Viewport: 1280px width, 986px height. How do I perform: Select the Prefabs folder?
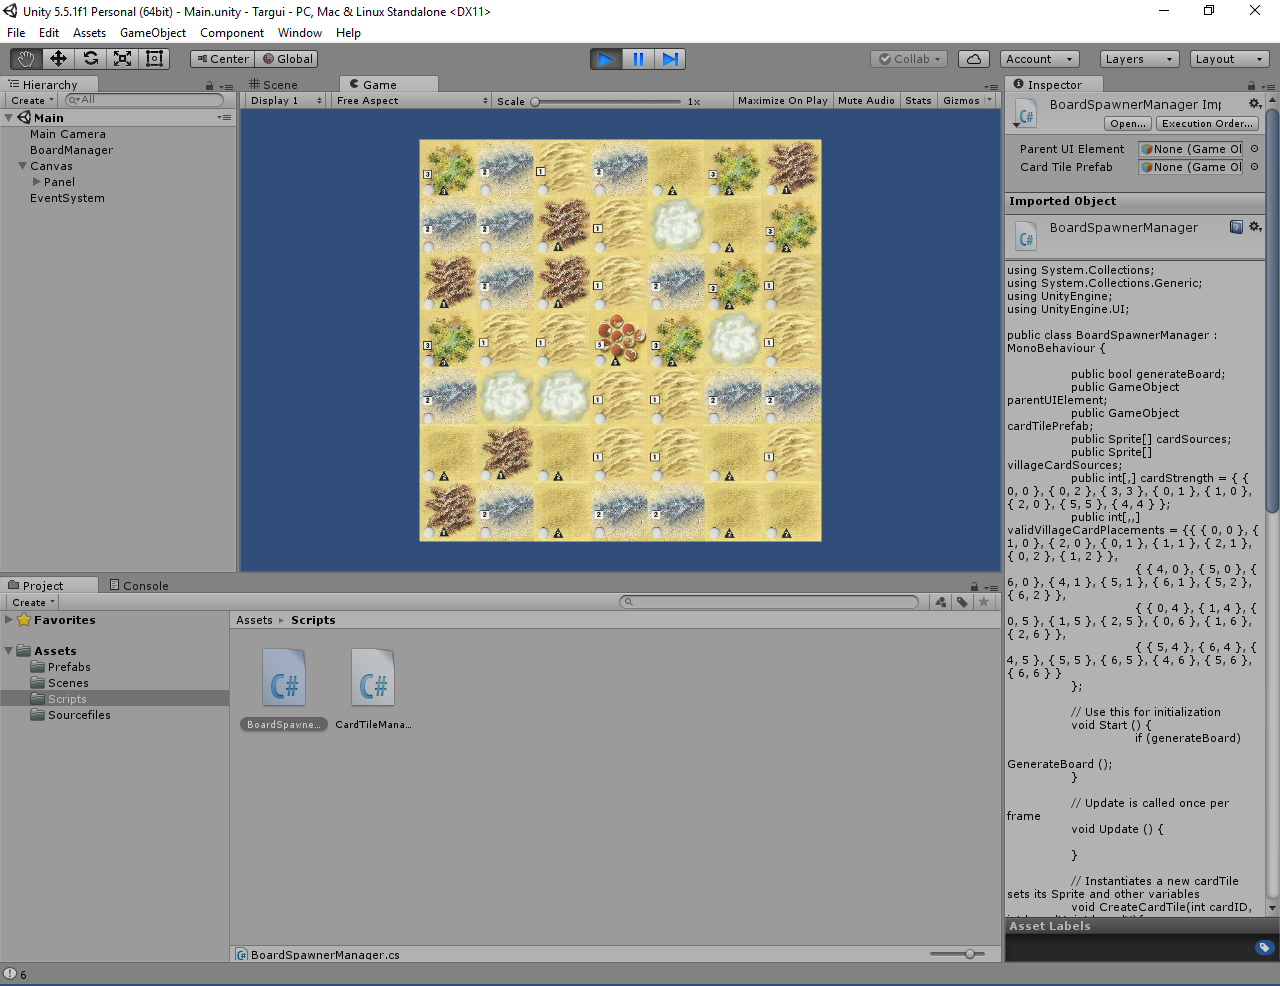pos(69,667)
